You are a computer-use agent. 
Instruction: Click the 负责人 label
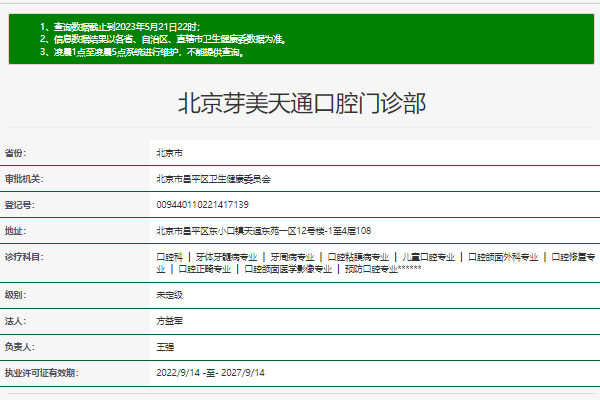[20, 347]
